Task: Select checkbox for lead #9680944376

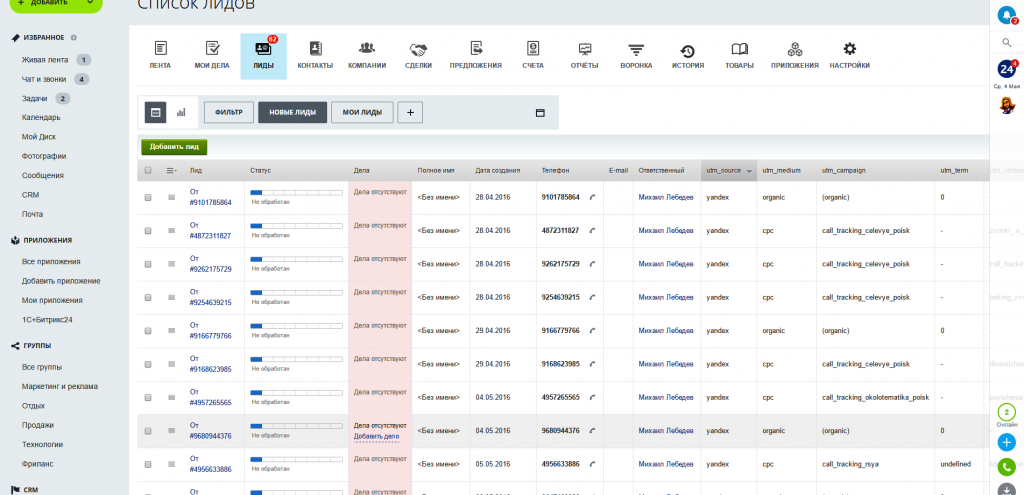Action: point(148,431)
